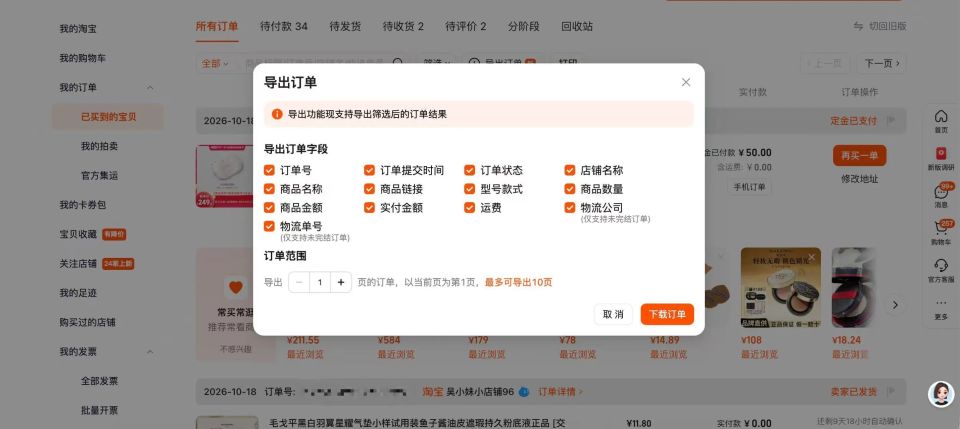Toggle the 订单提交时间 checkbox

point(369,170)
